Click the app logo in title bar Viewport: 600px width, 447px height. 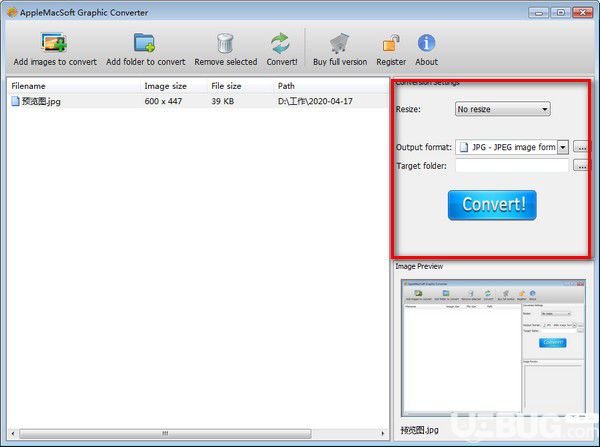coord(12,12)
